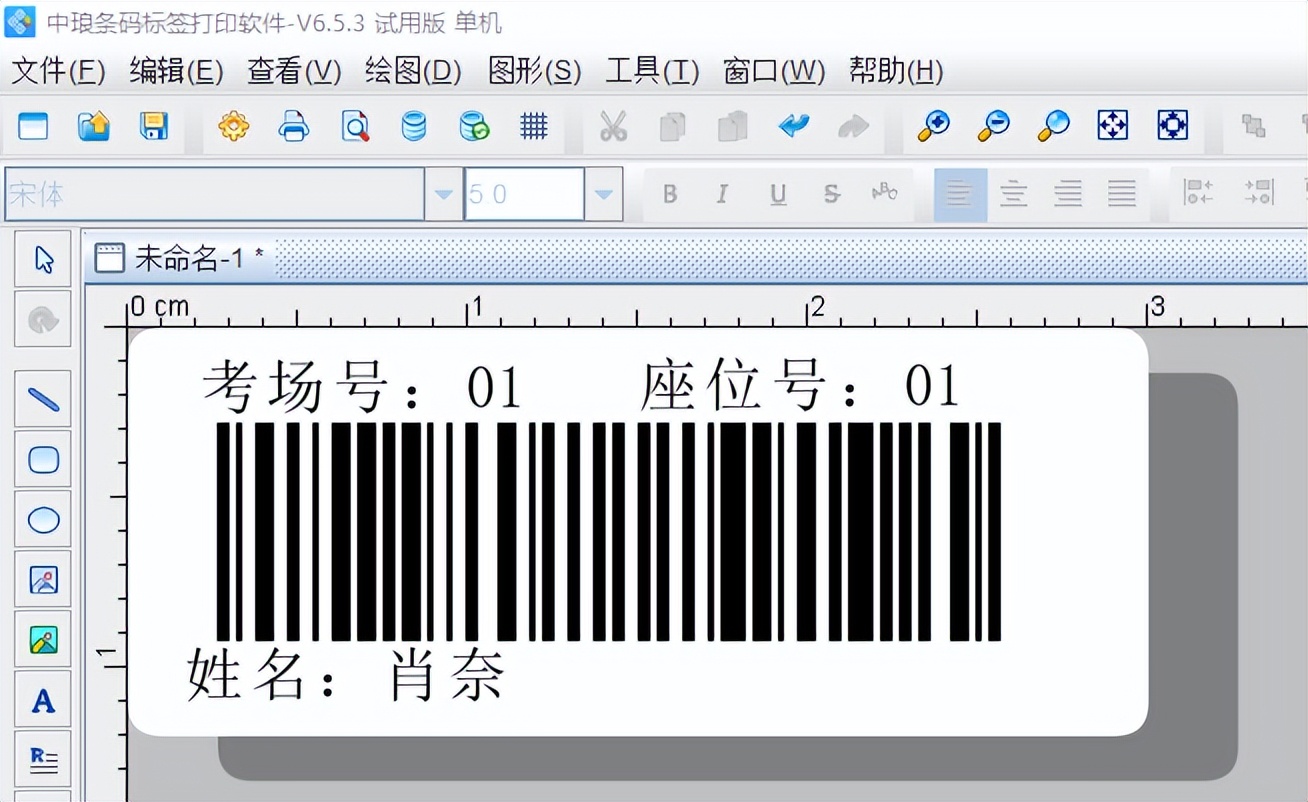Screen dimensions: 1308x802
Task: Undo with the blue back arrow
Action: pyautogui.click(x=794, y=126)
